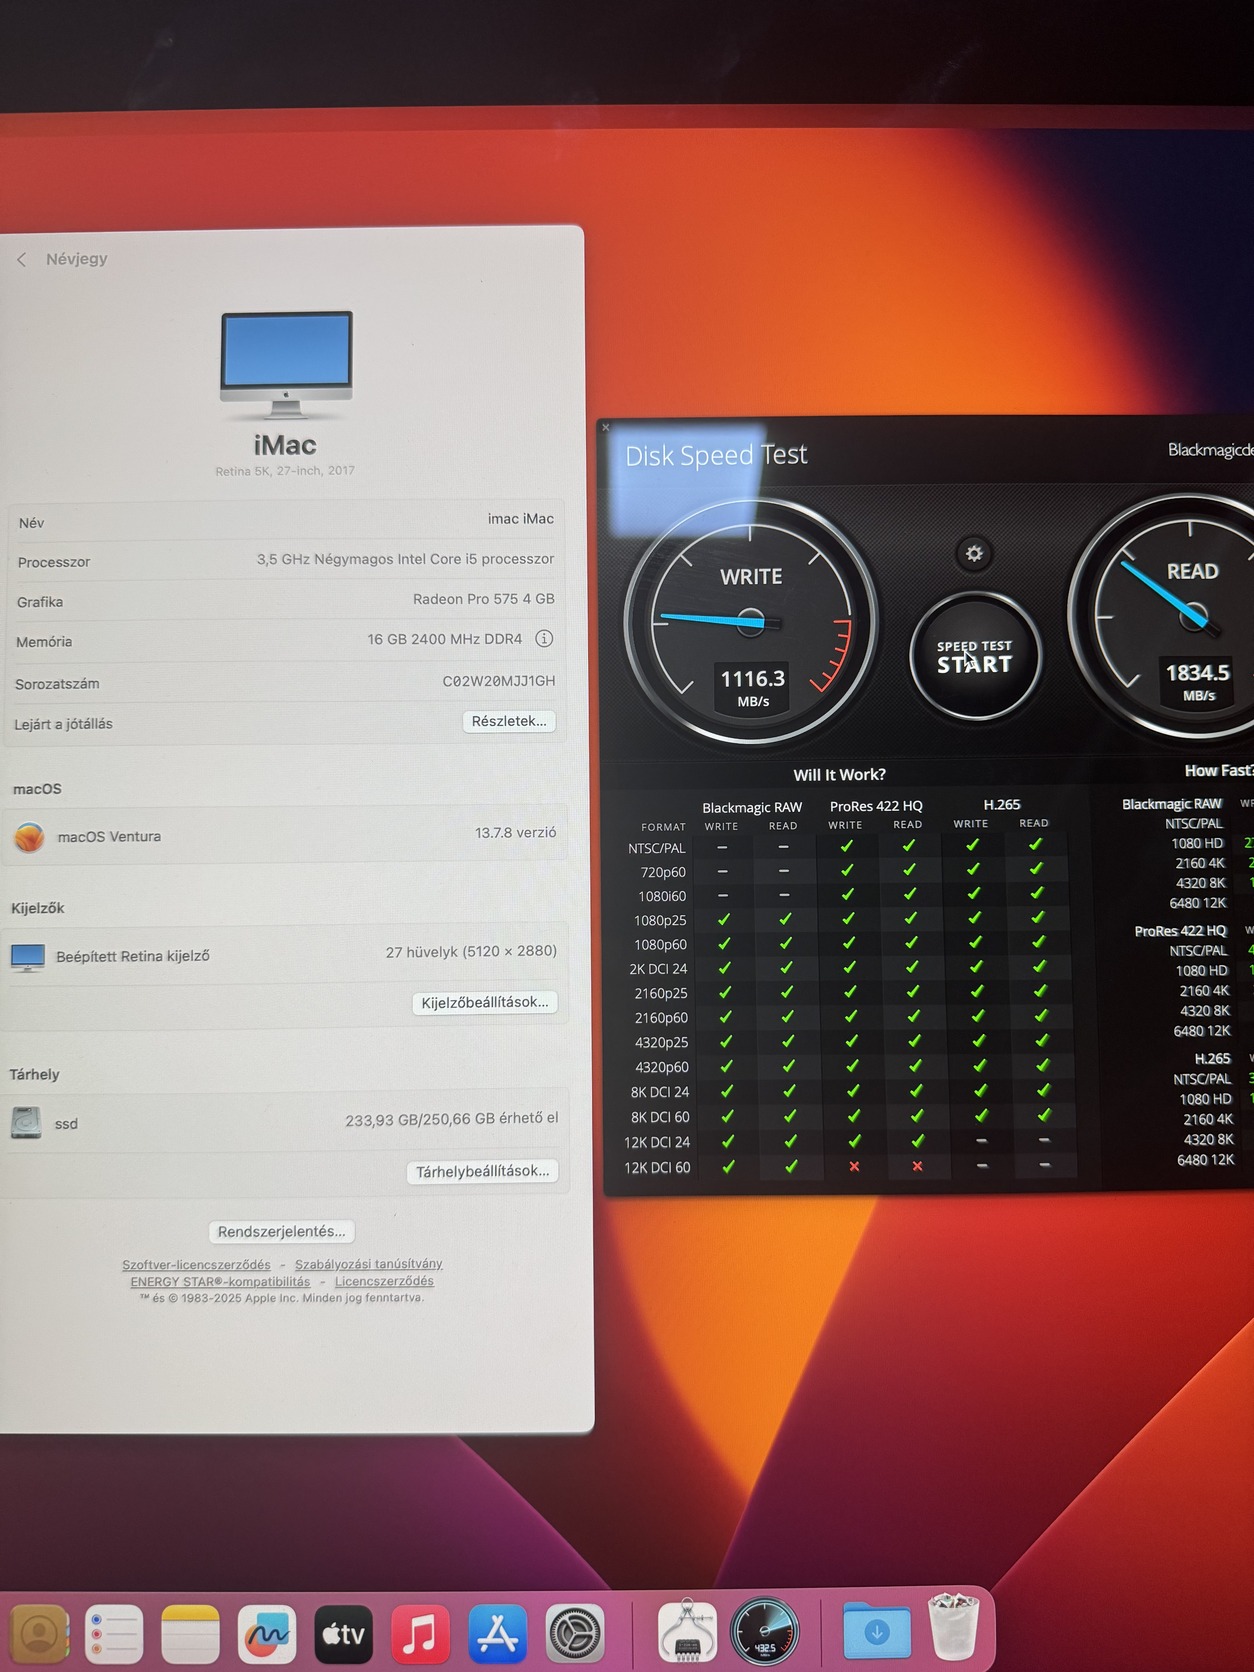Click the 'Will It Work?' heading
The width and height of the screenshot is (1254, 1672).
coord(839,775)
